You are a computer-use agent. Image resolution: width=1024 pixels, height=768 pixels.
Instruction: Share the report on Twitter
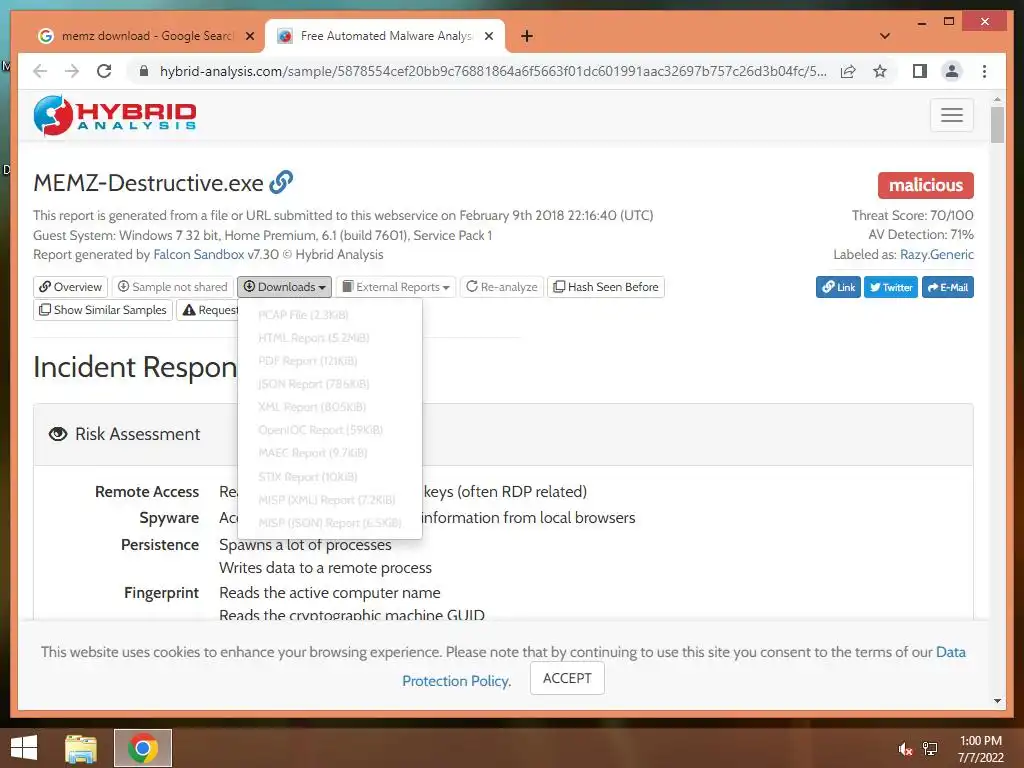(x=891, y=287)
